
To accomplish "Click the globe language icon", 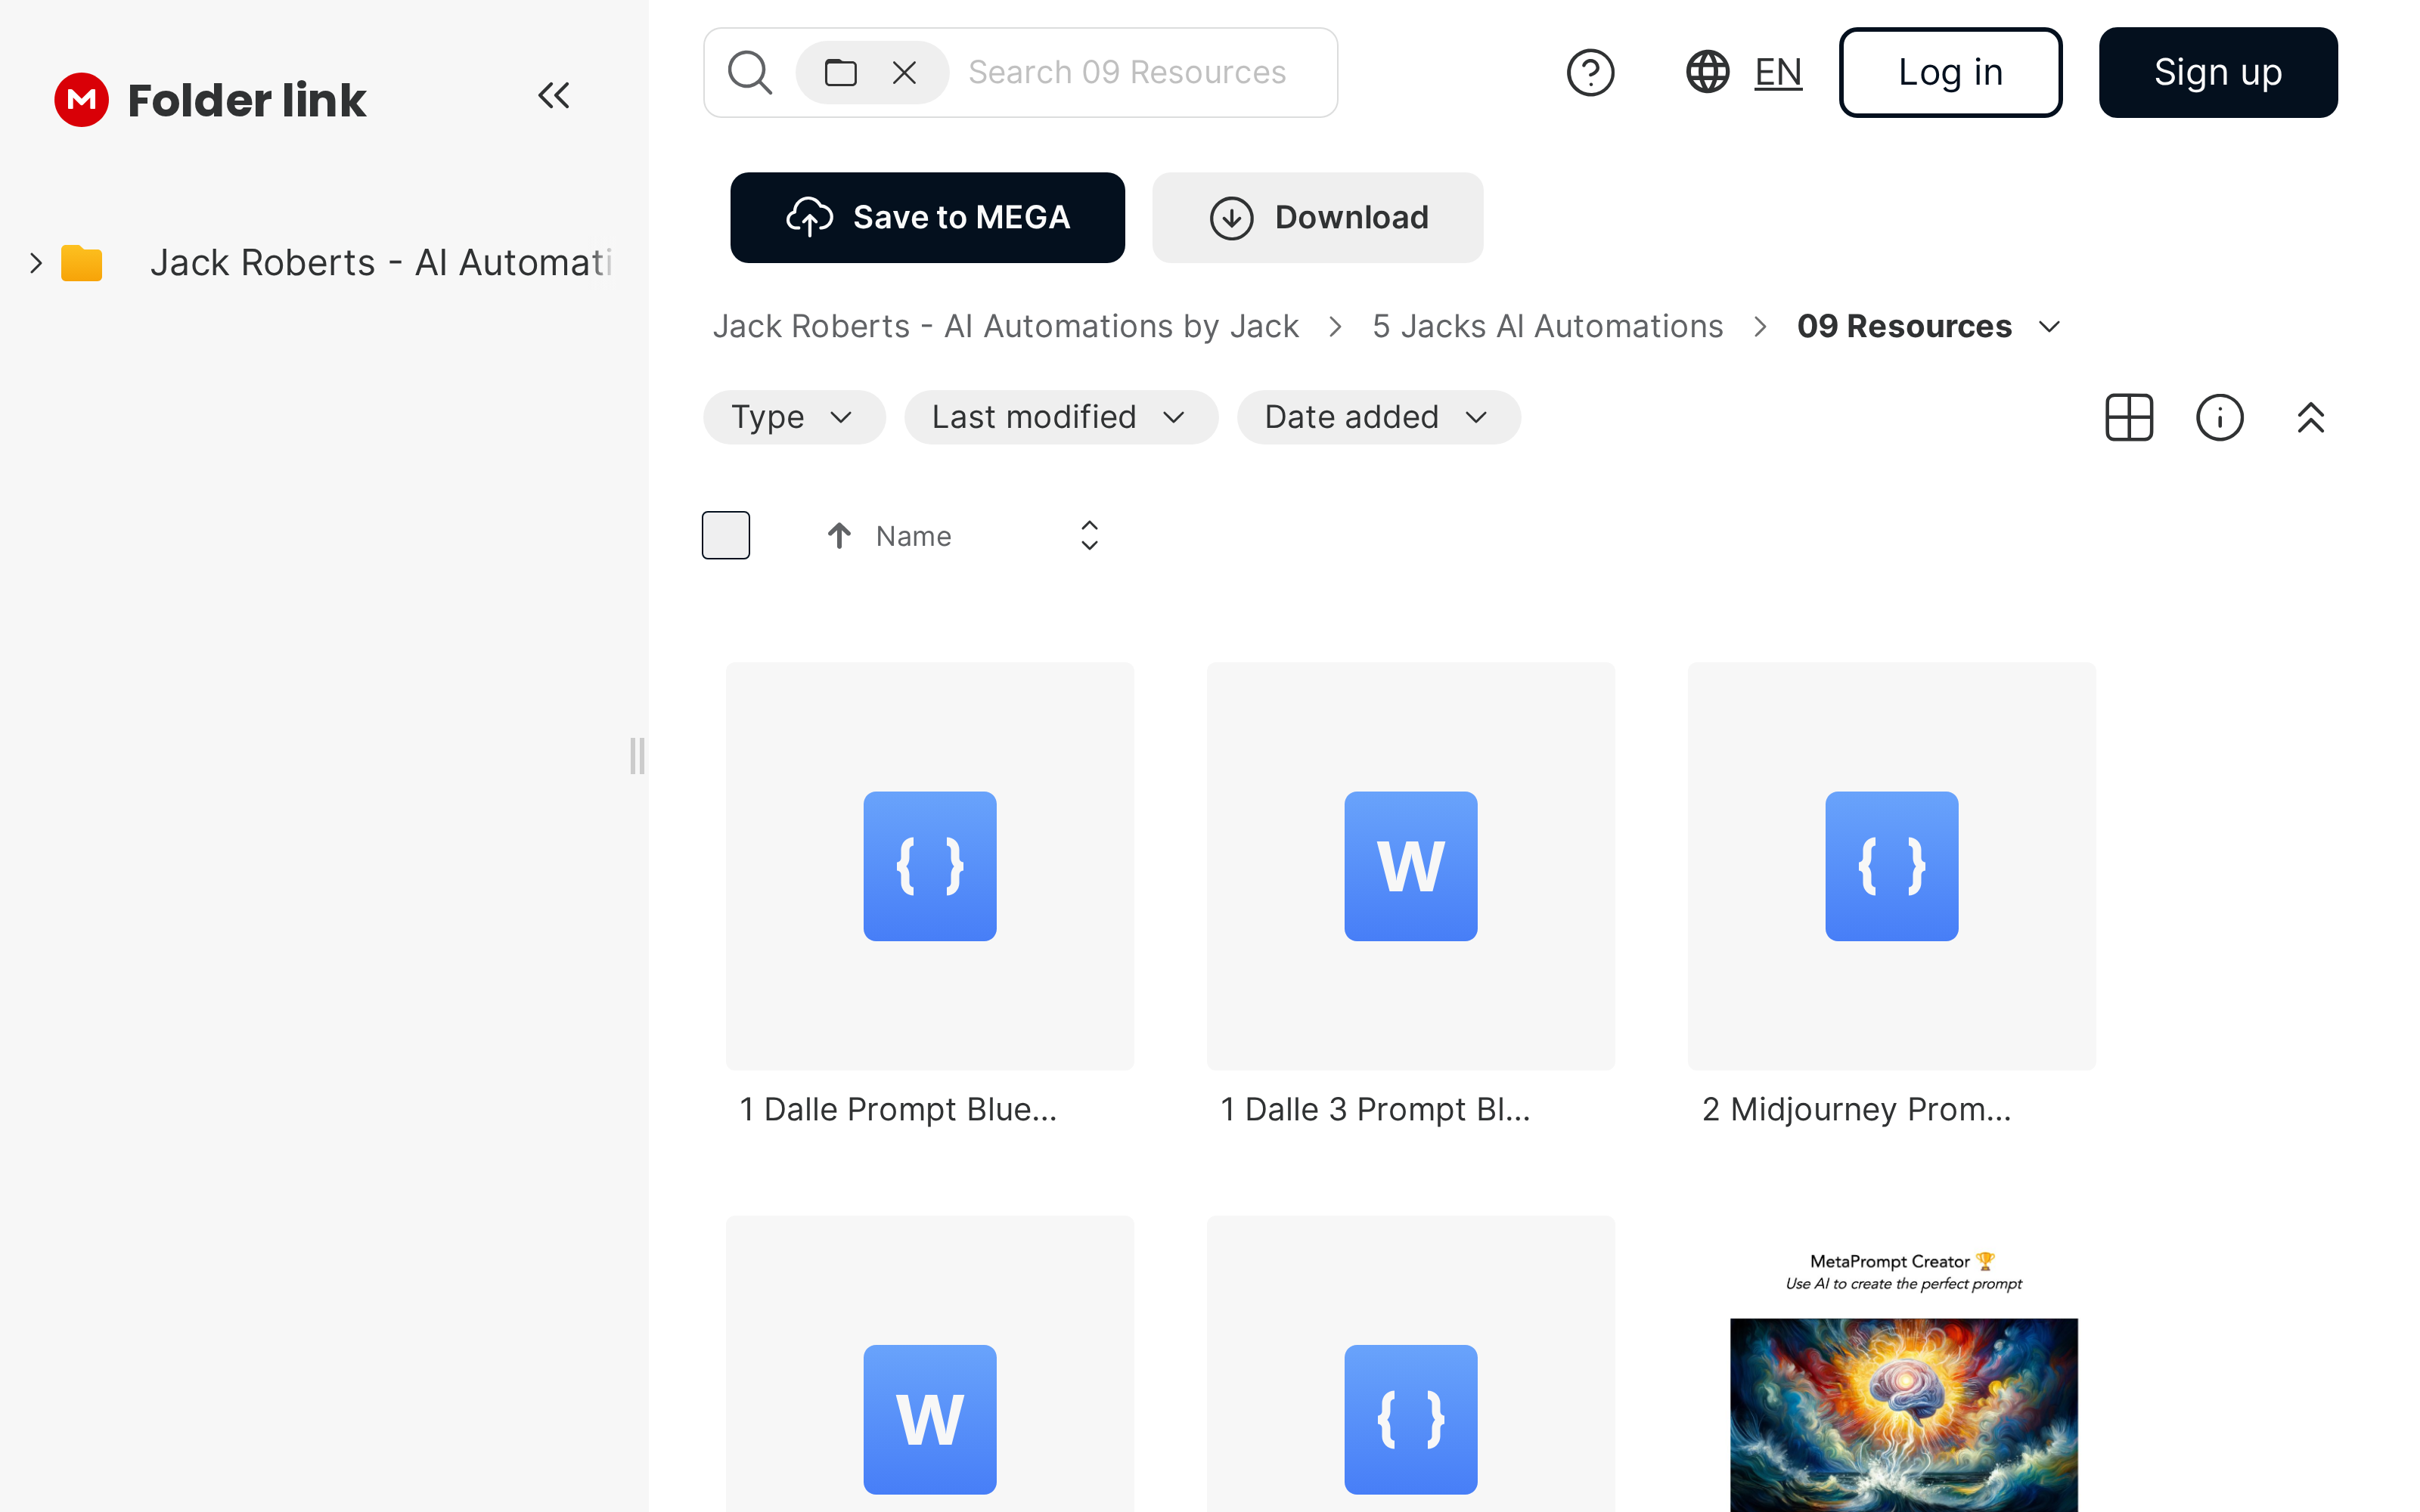I will [1707, 72].
